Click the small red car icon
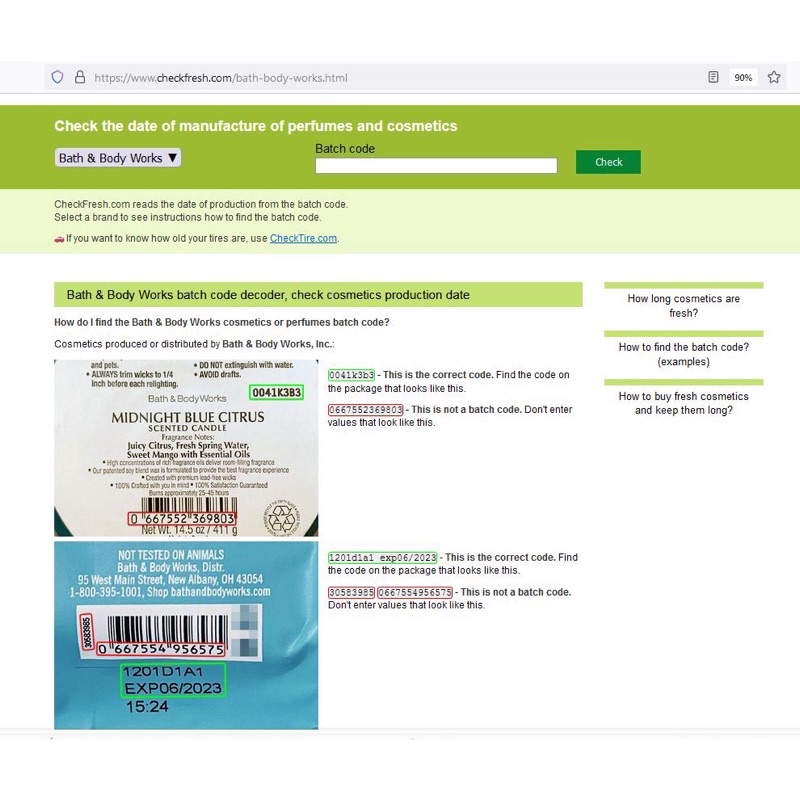 coord(59,239)
